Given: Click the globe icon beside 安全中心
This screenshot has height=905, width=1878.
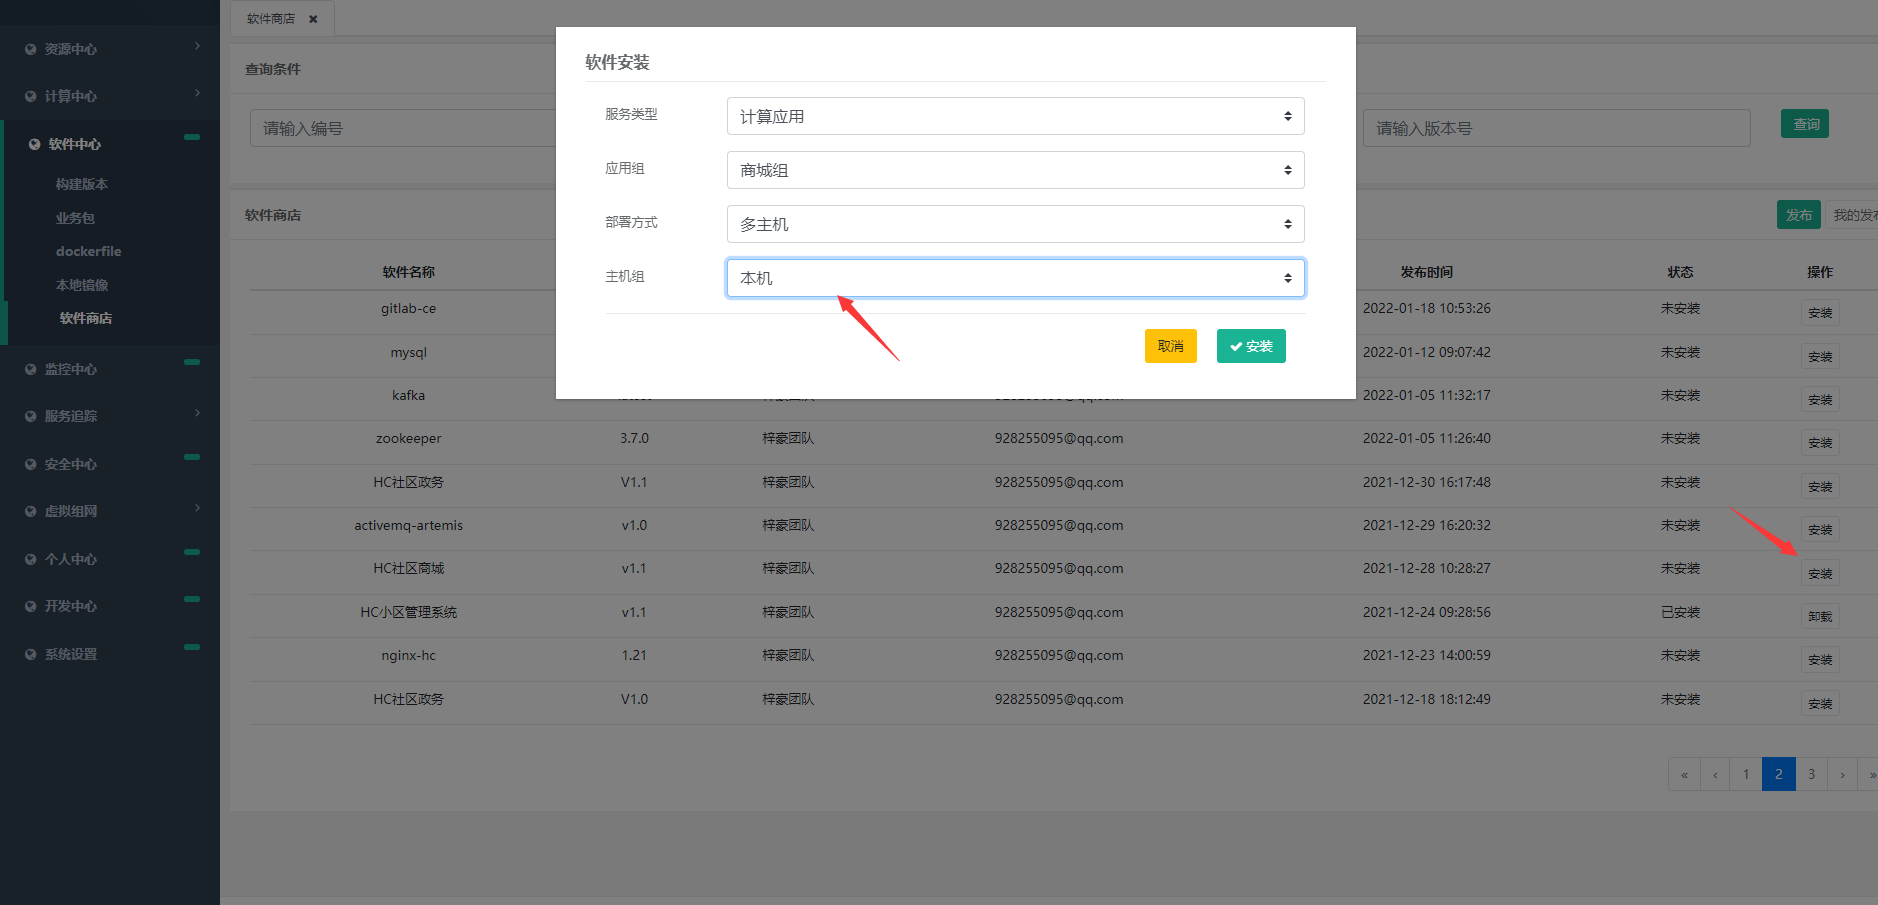Looking at the screenshot, I should point(30,464).
